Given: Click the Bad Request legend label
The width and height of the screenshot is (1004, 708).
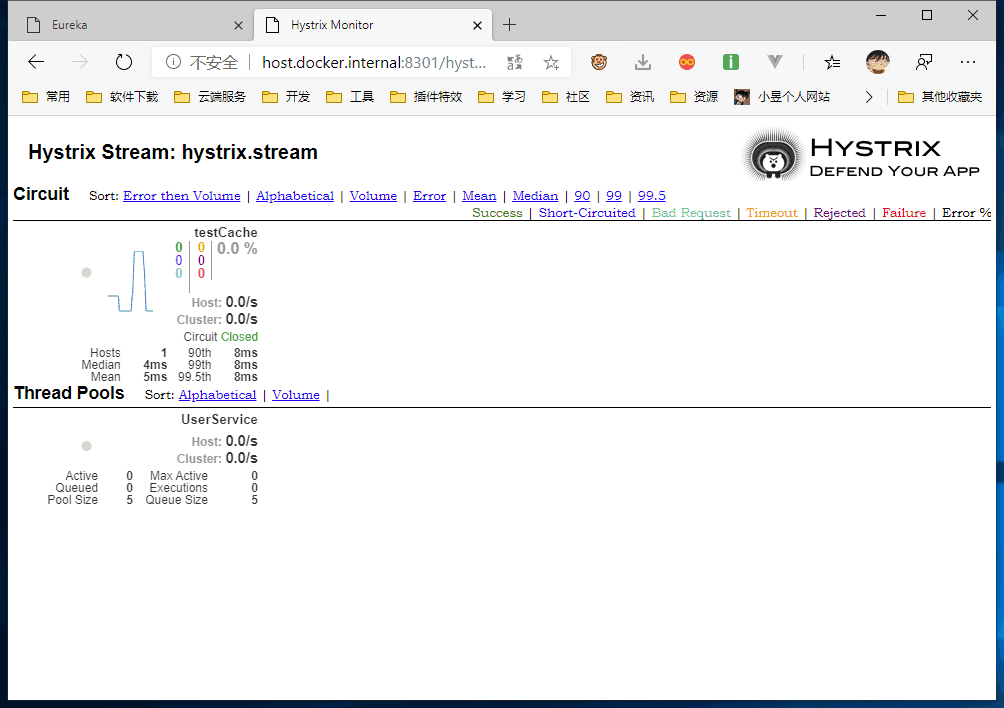Looking at the screenshot, I should (x=691, y=213).
